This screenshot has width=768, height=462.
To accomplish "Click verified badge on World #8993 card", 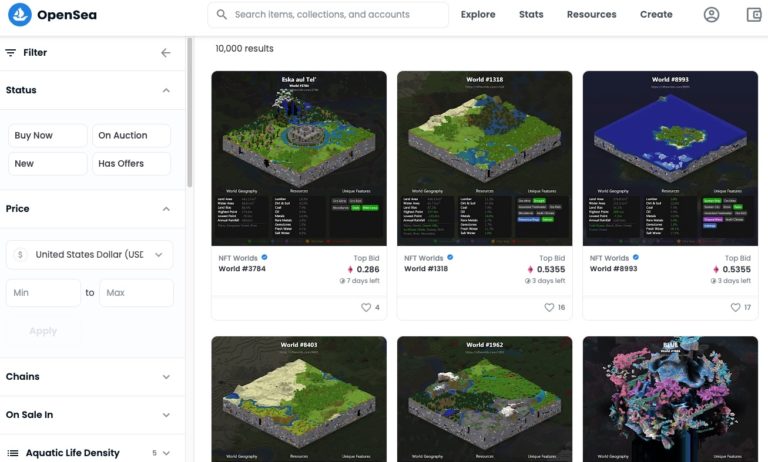I will pos(636,257).
